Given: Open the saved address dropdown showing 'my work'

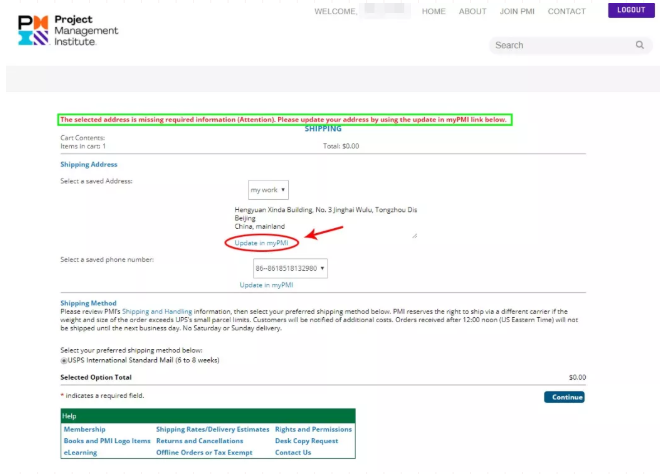Looking at the screenshot, I should point(269,190).
